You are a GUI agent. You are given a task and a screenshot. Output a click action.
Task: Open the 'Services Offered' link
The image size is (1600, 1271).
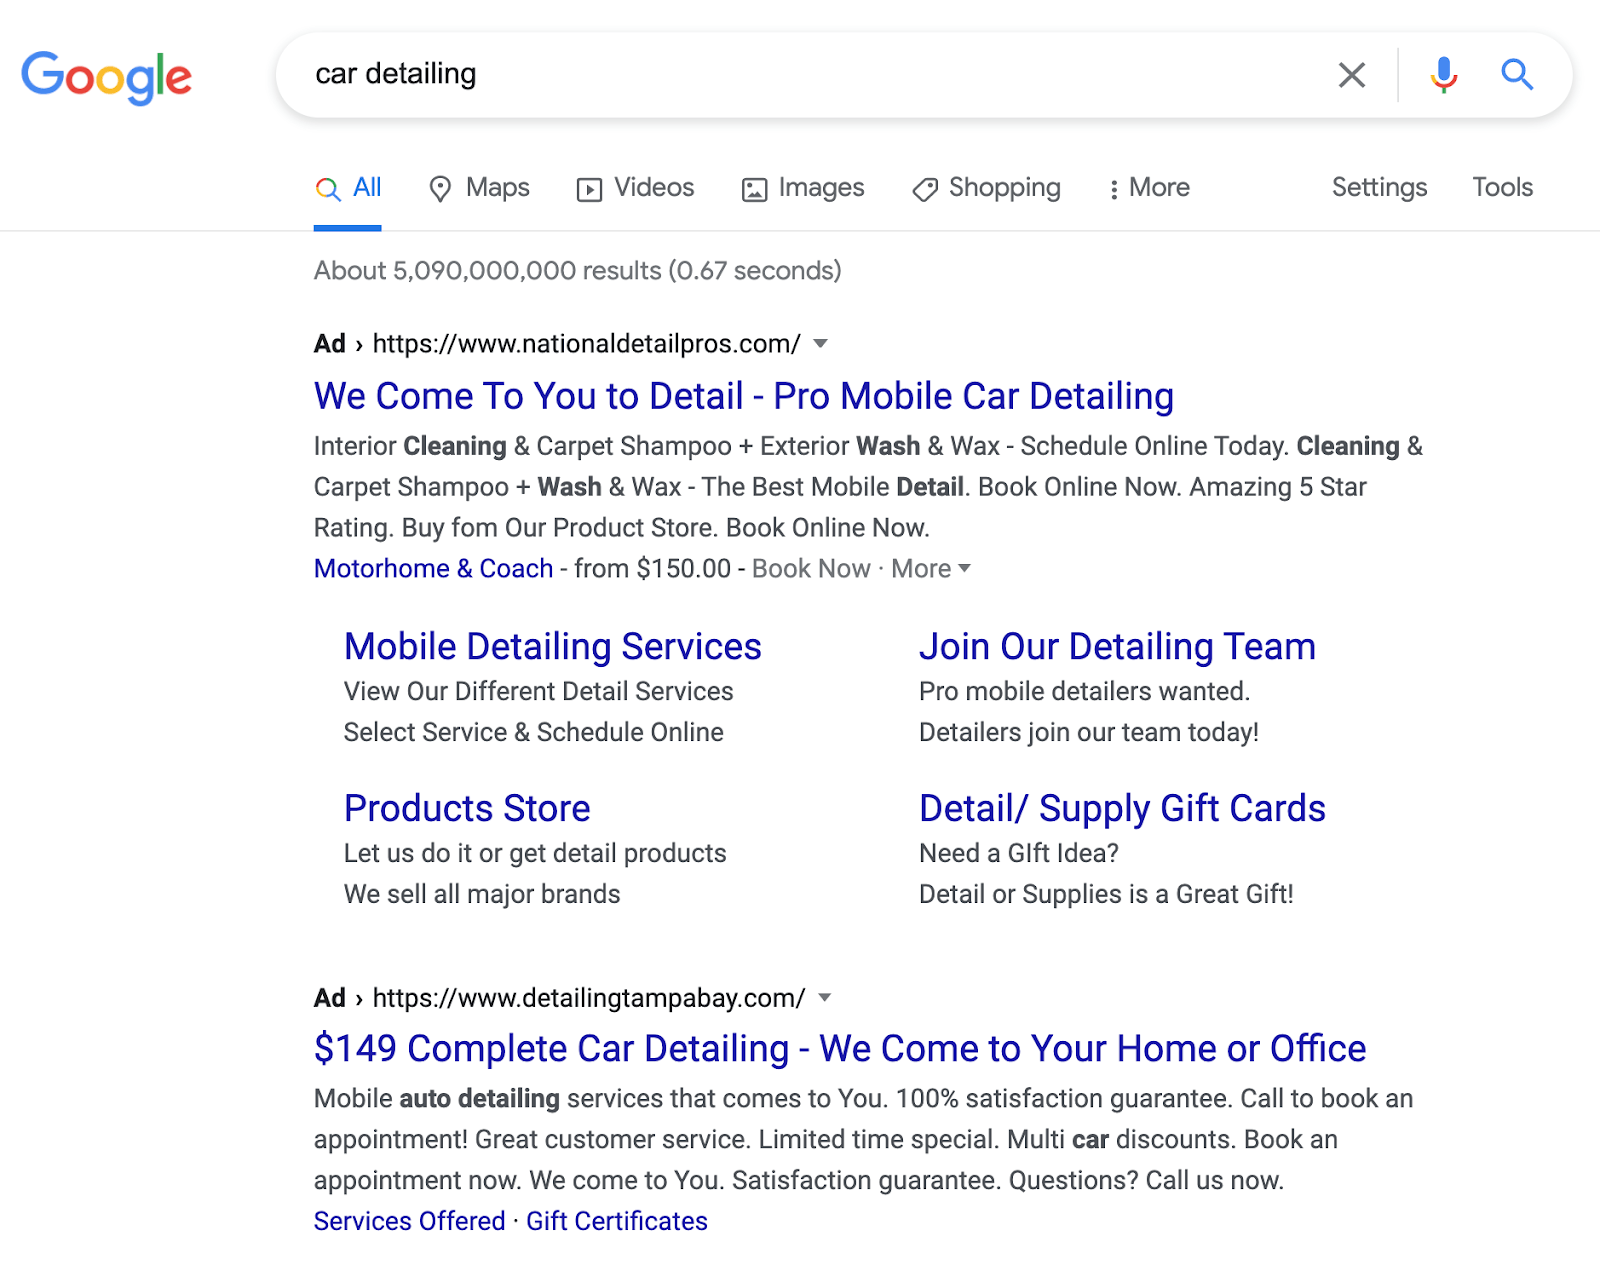[x=410, y=1221]
